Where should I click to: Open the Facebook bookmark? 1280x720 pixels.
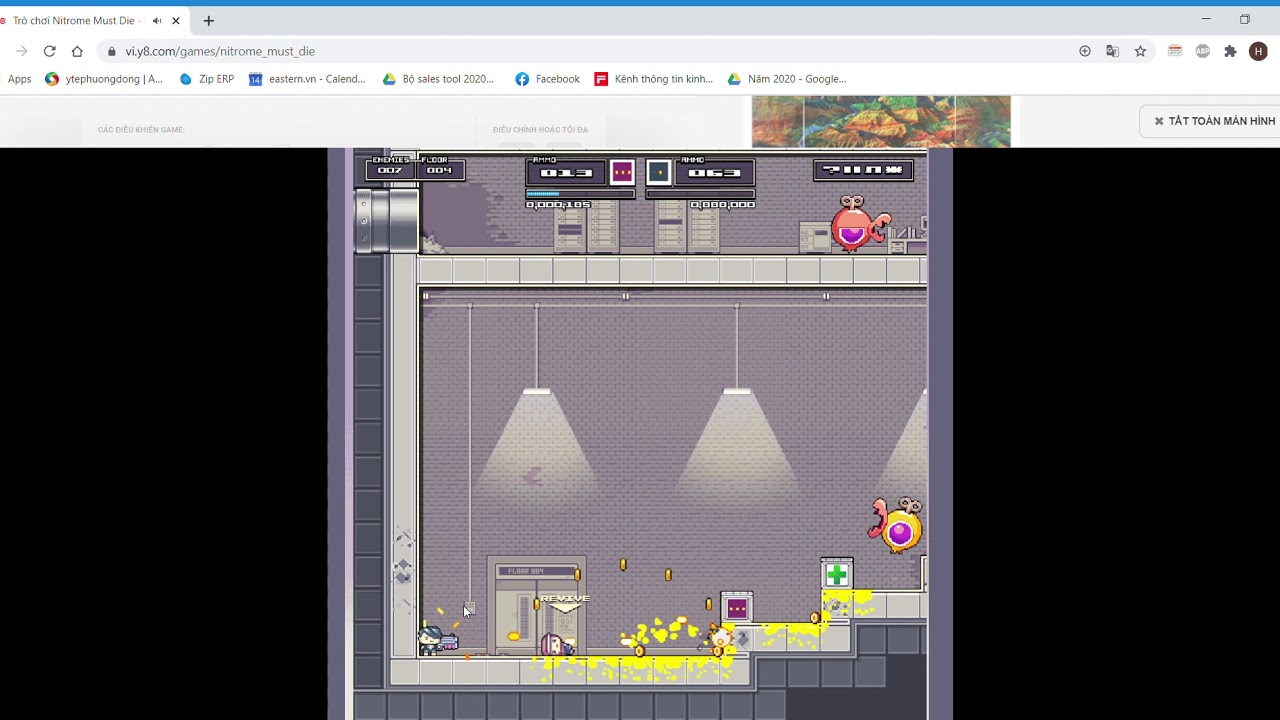[x=547, y=79]
